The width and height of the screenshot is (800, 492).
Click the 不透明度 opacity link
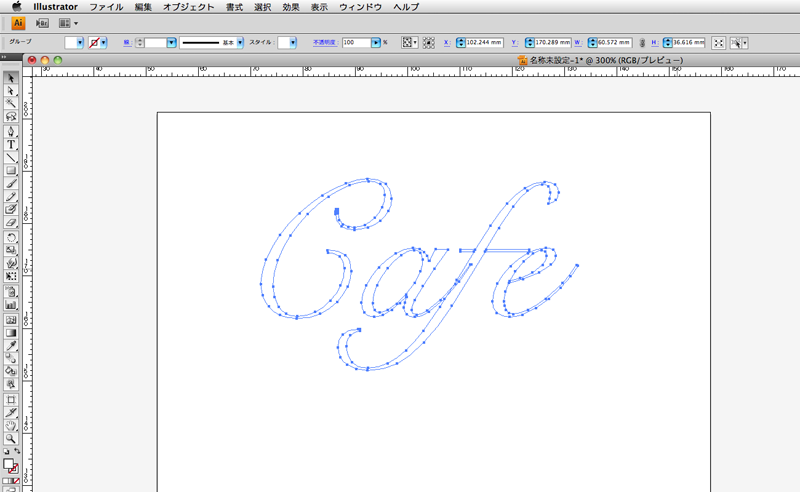click(x=324, y=43)
